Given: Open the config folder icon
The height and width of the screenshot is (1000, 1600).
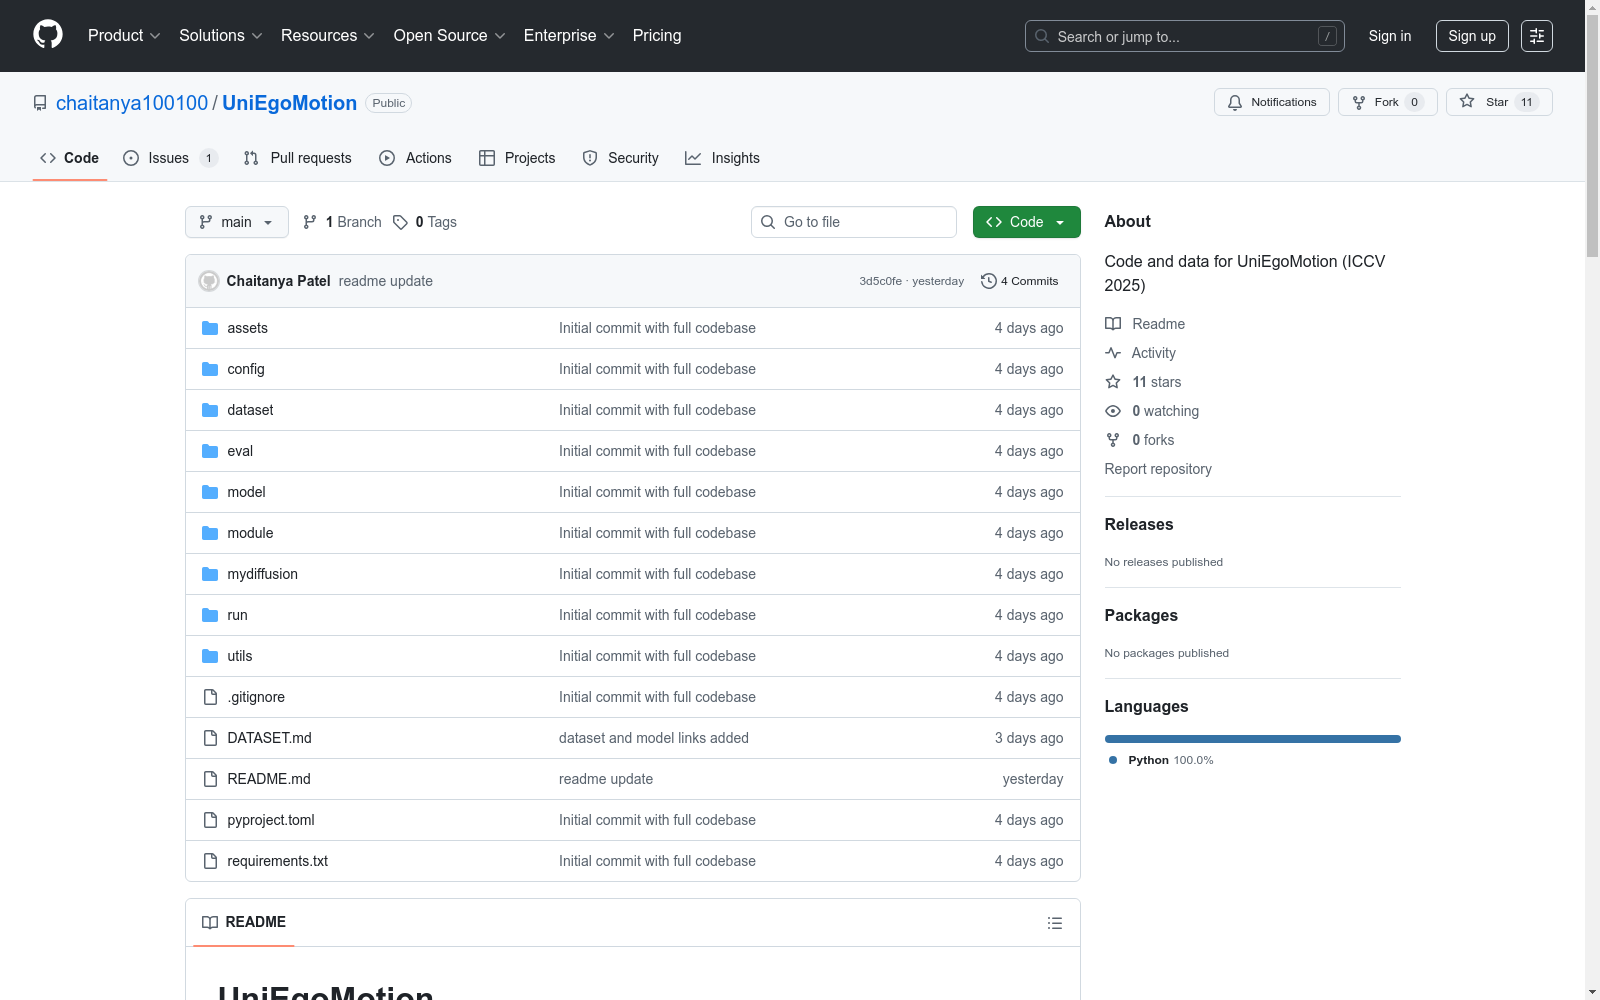Looking at the screenshot, I should pos(210,369).
